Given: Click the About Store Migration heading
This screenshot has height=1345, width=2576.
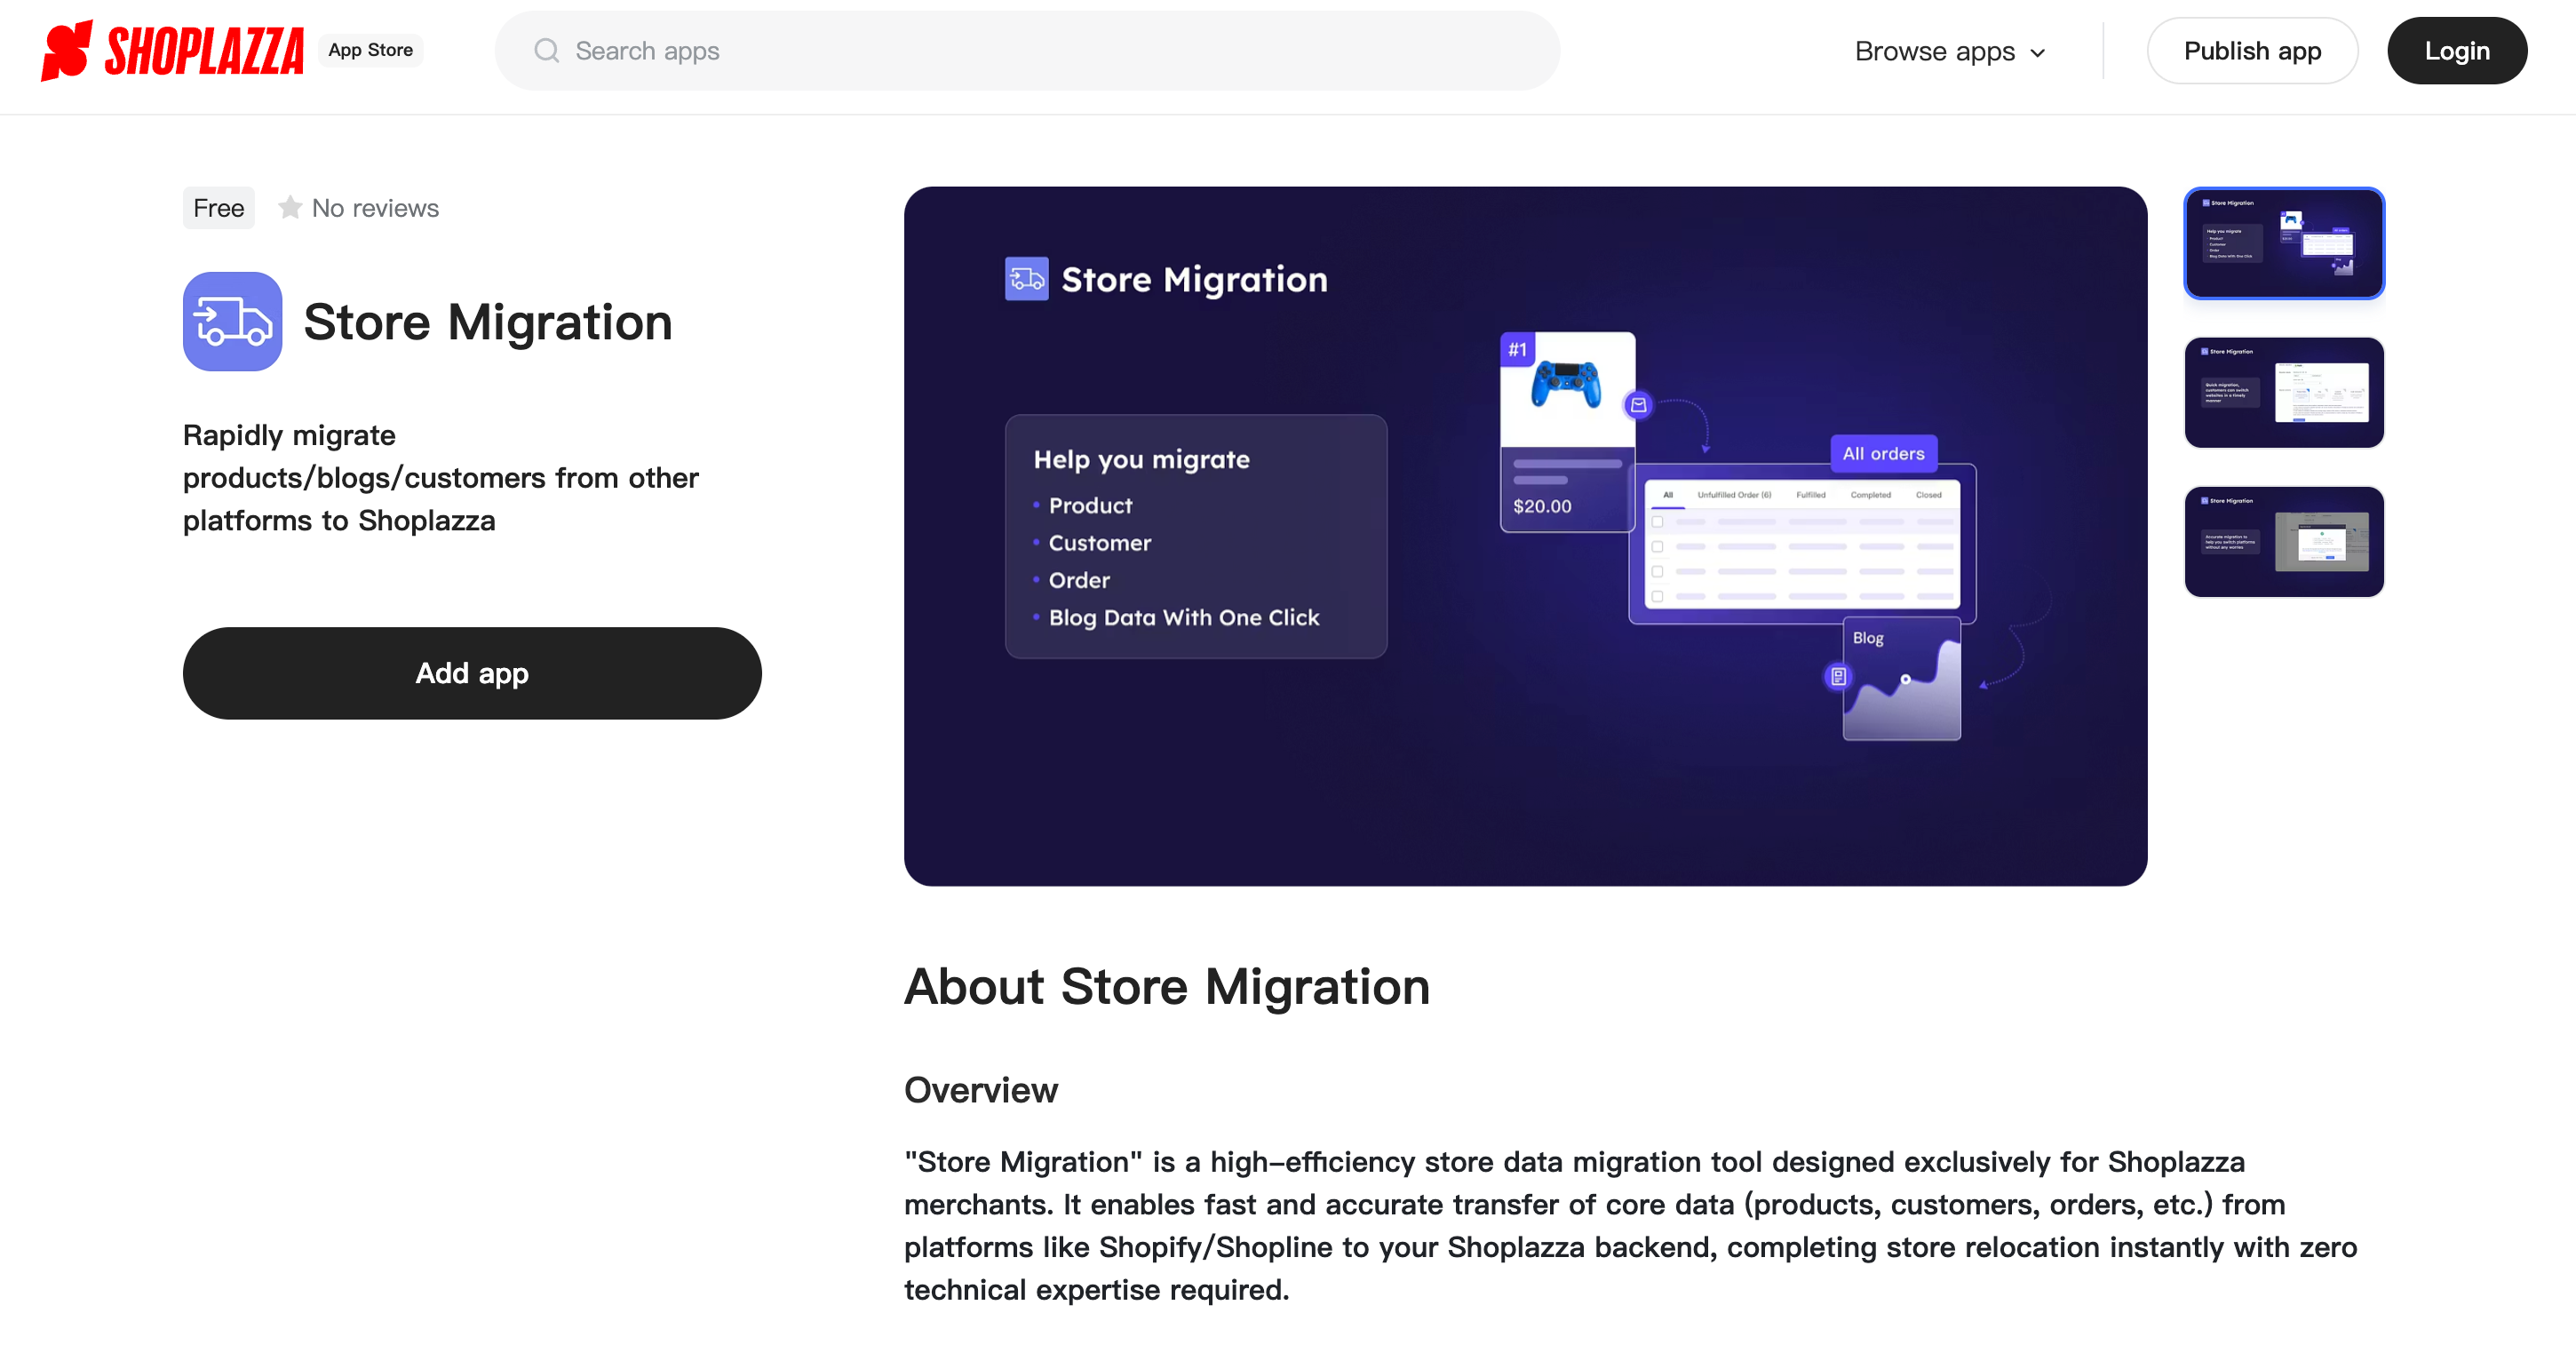Looking at the screenshot, I should [1167, 987].
